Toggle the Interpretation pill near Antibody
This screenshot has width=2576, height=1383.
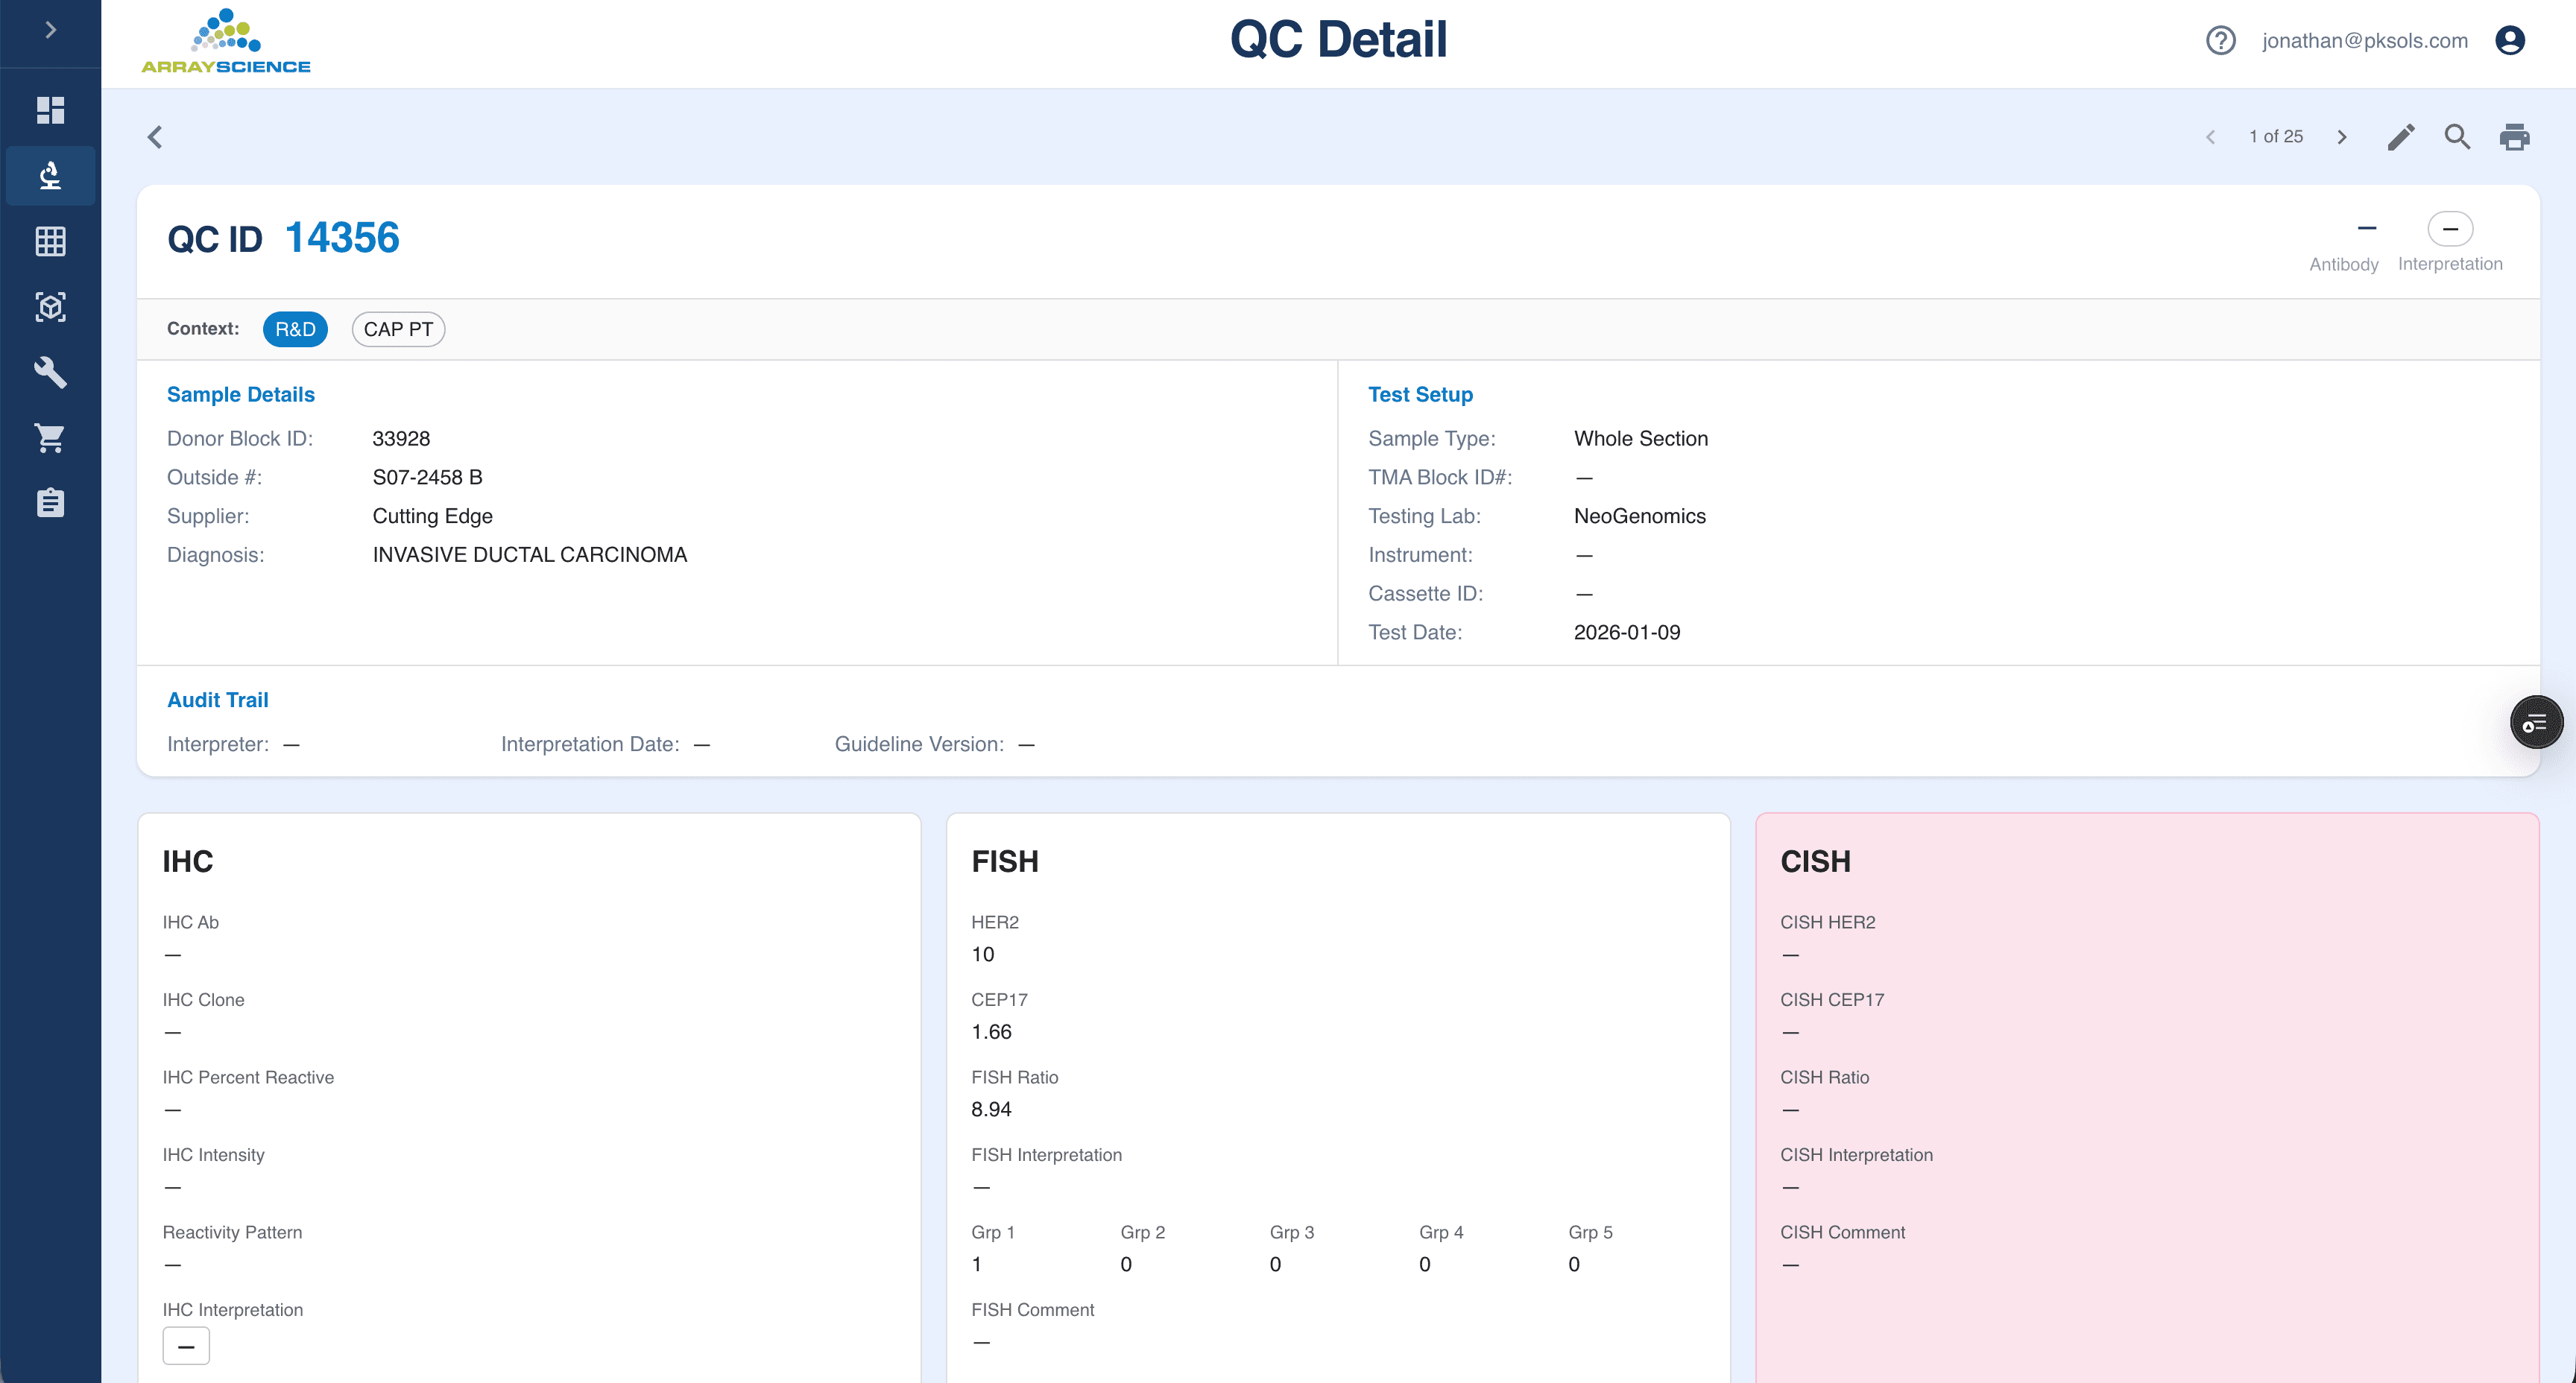[2450, 229]
